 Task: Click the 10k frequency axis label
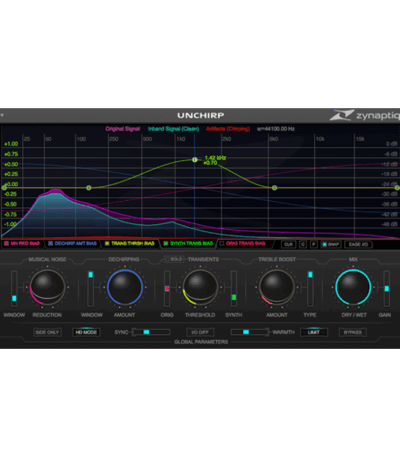pos(320,139)
